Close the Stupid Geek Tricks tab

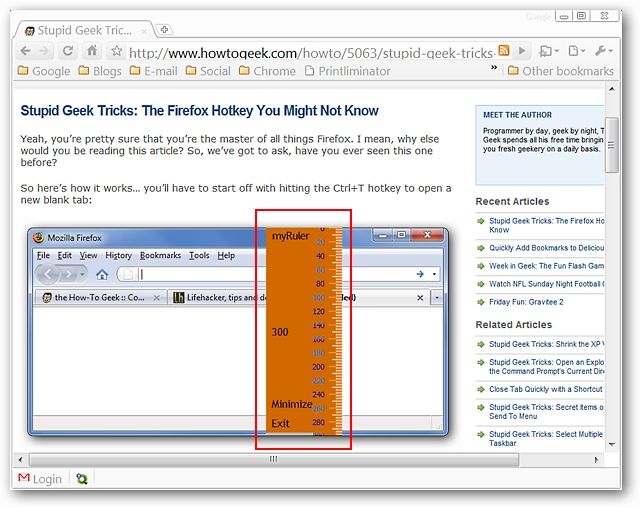(x=144, y=31)
